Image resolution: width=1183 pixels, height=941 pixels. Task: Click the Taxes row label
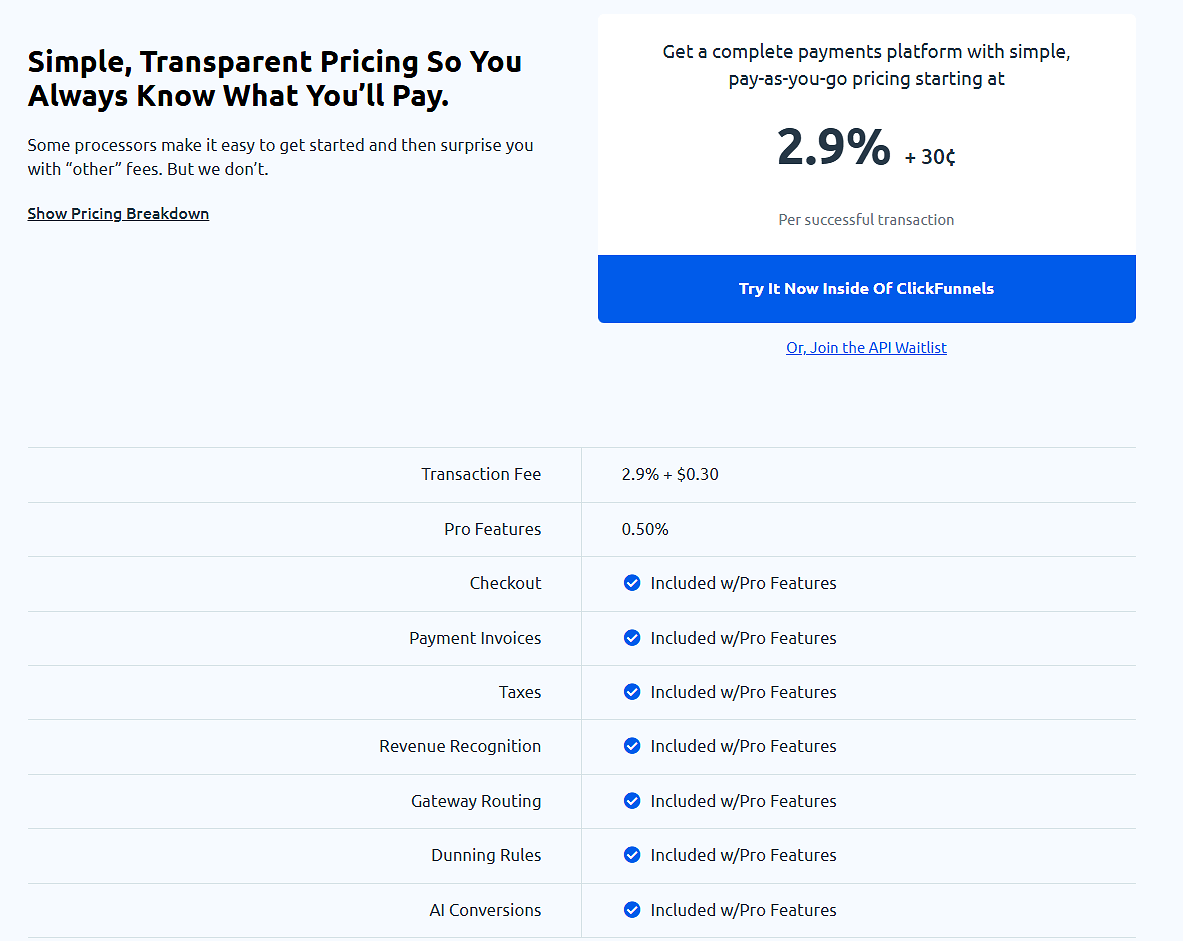pyautogui.click(x=520, y=691)
